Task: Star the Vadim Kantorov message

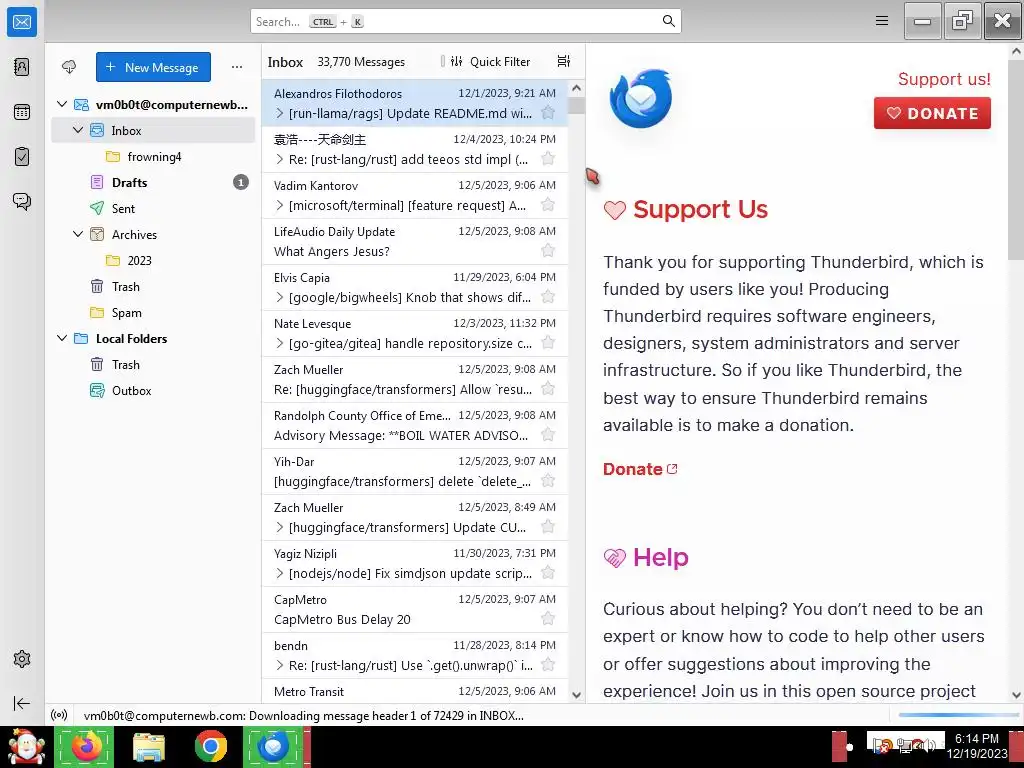Action: 548,205
